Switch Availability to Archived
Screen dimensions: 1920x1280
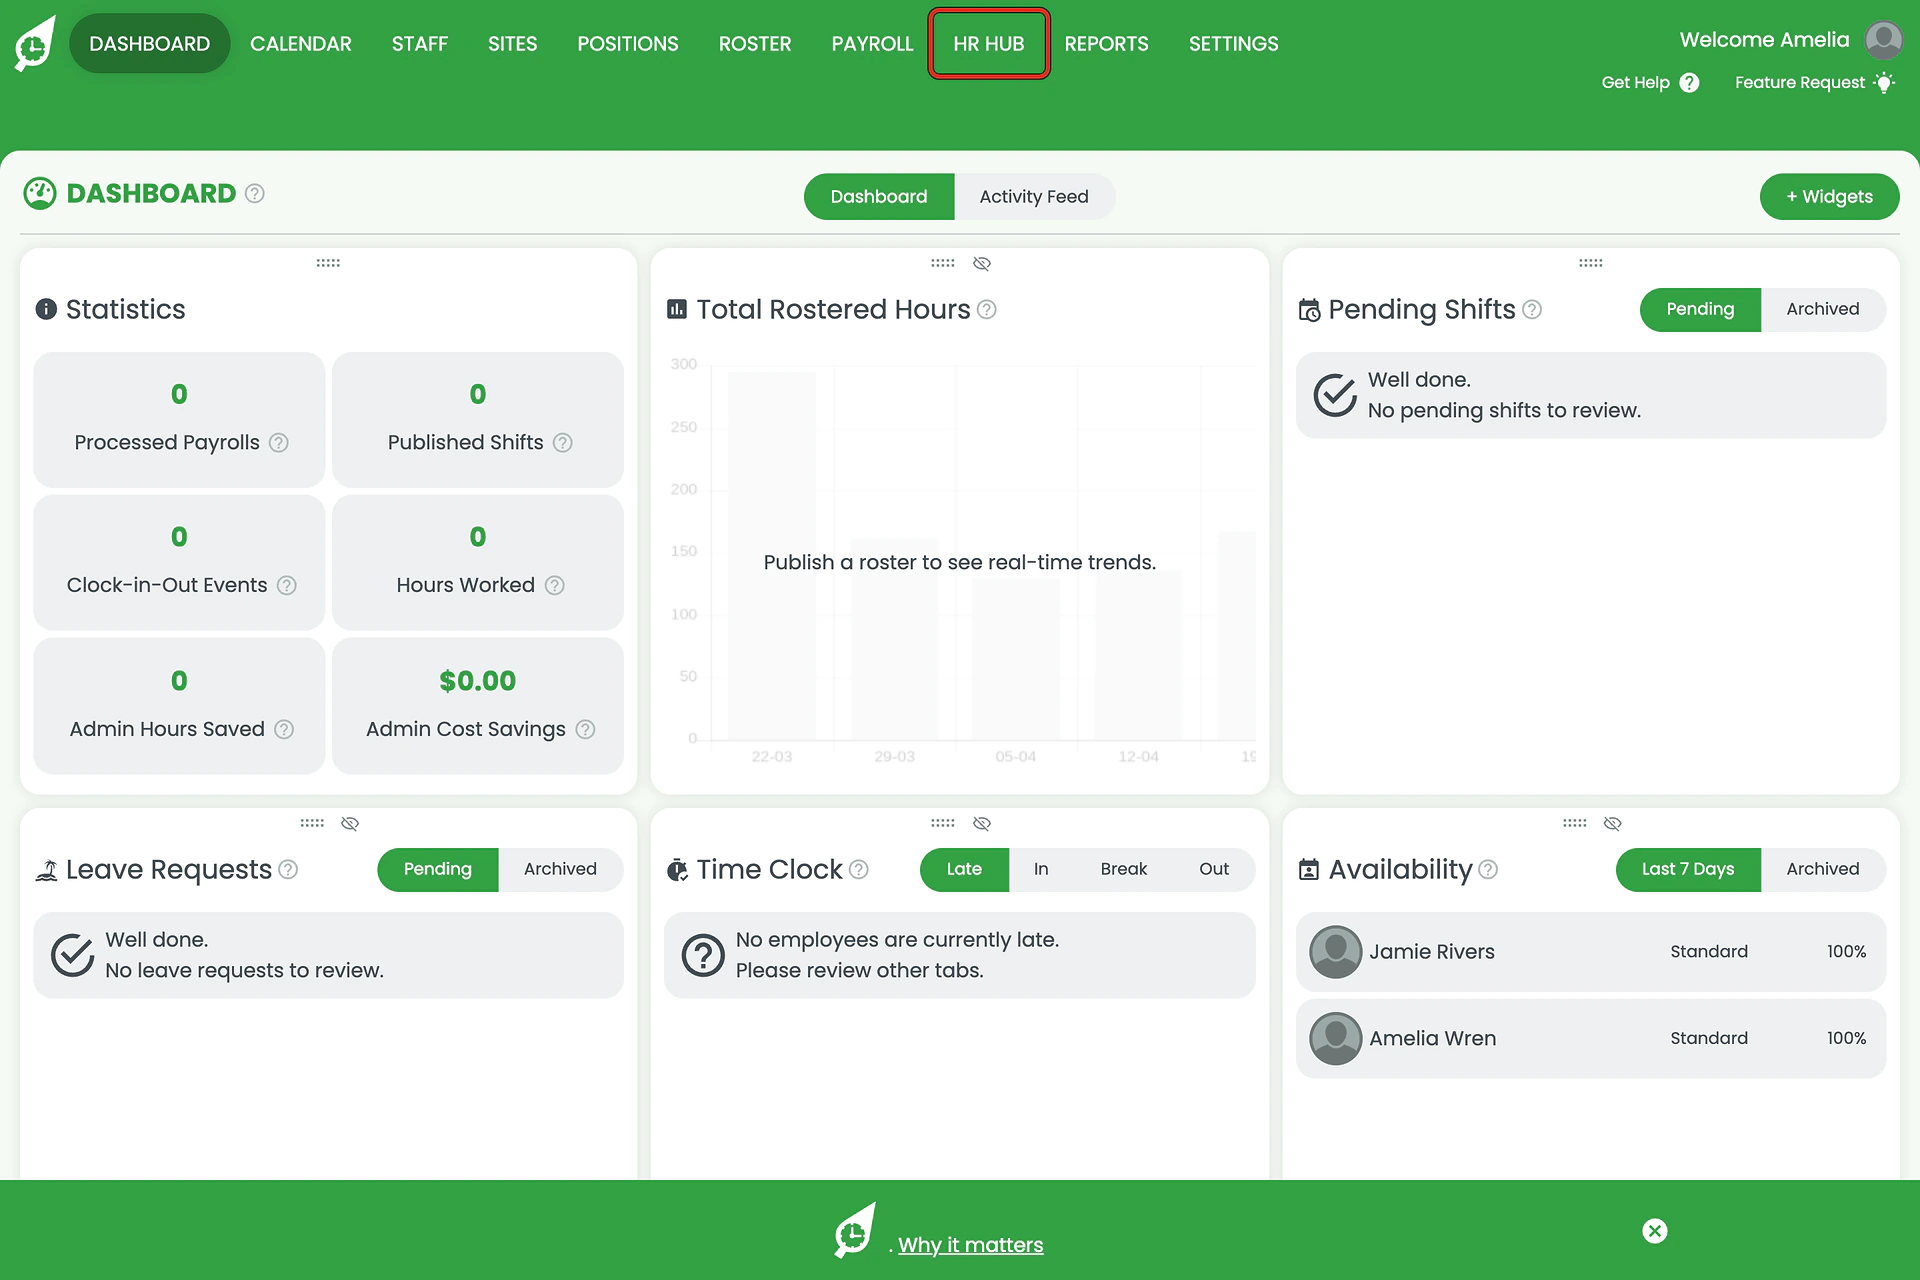(1823, 869)
